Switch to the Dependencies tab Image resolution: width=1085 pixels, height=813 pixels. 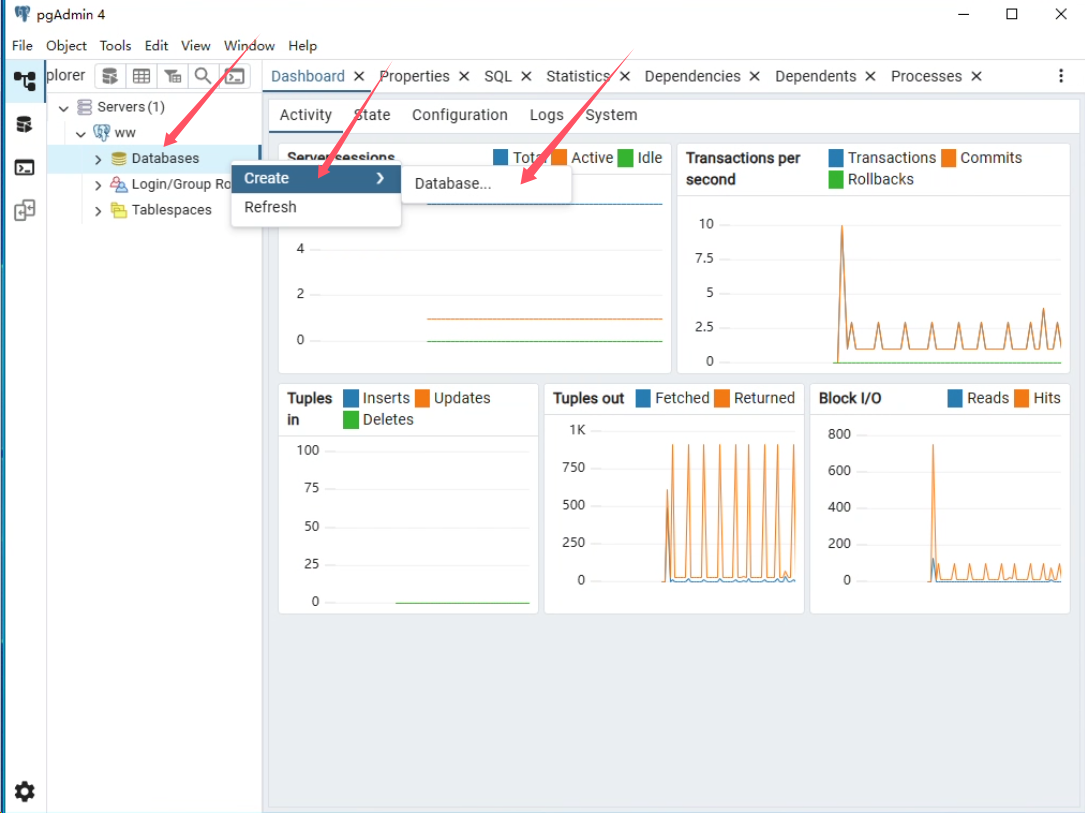pos(693,76)
